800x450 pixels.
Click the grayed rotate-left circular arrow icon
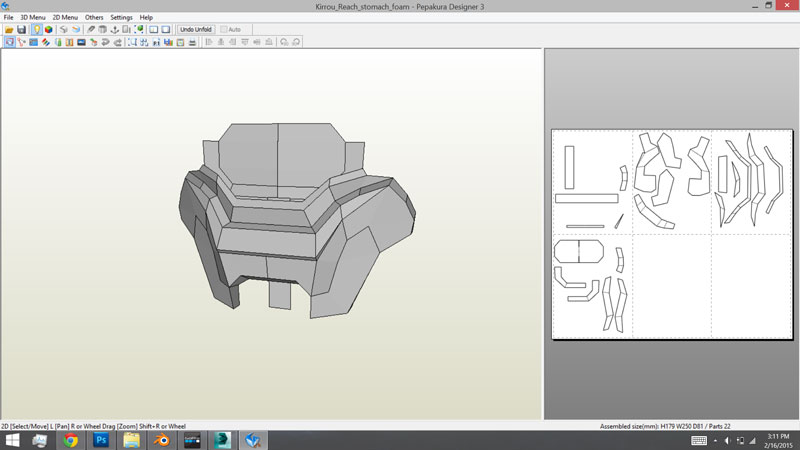tap(284, 42)
